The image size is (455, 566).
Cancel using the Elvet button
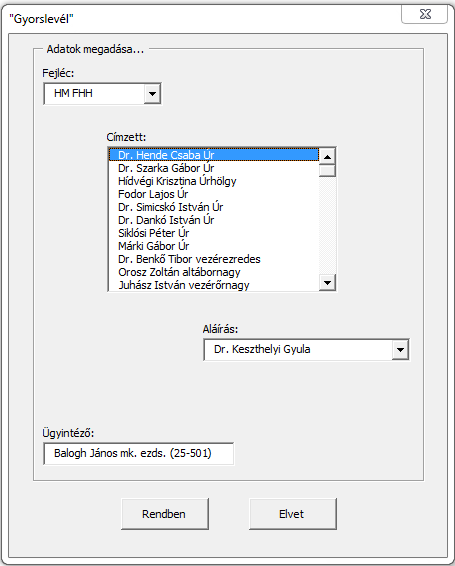[292, 514]
